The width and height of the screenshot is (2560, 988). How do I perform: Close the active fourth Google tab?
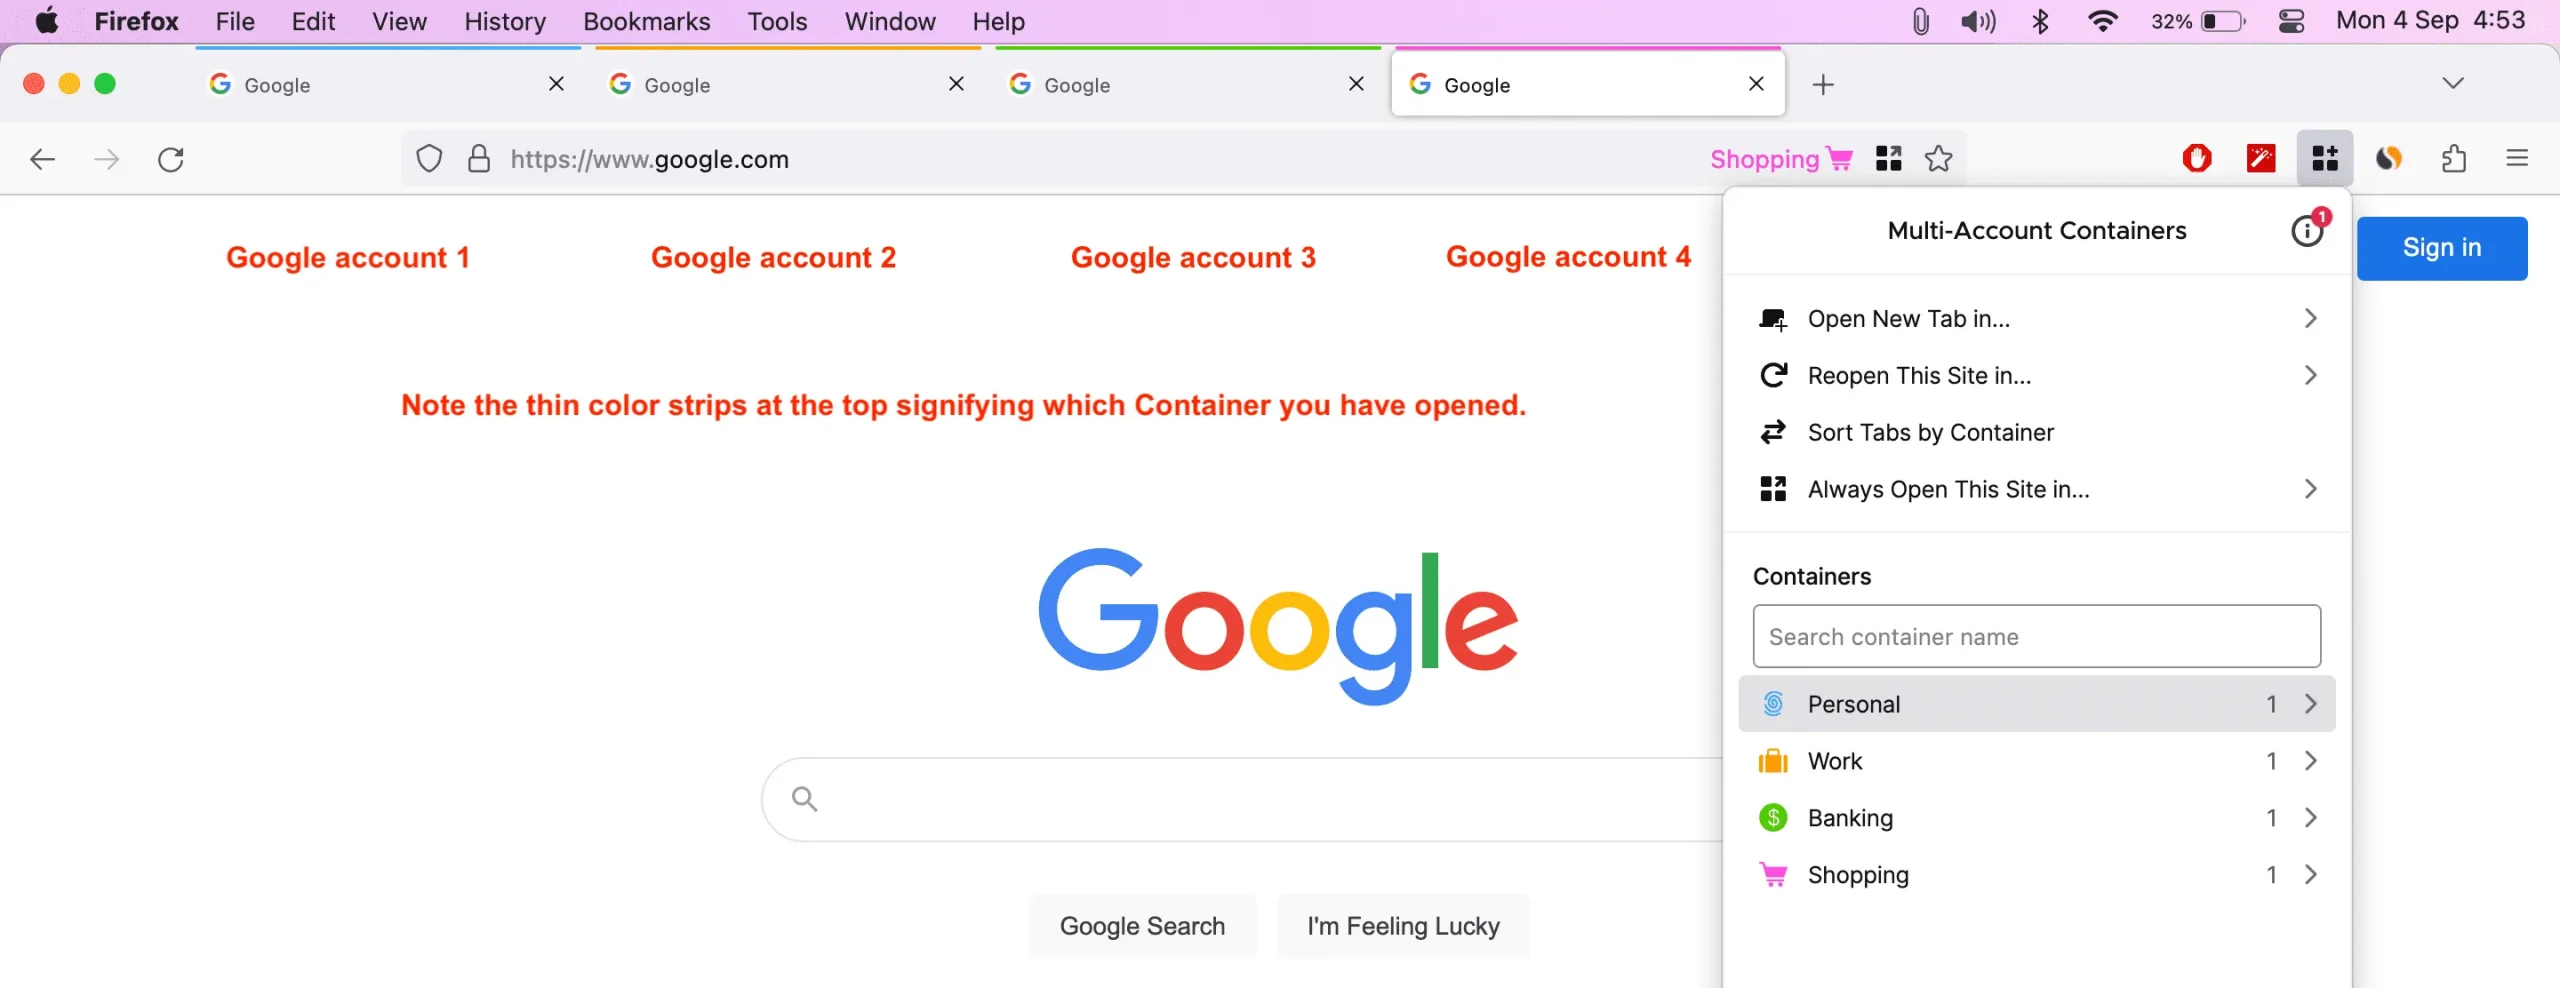(x=1756, y=84)
